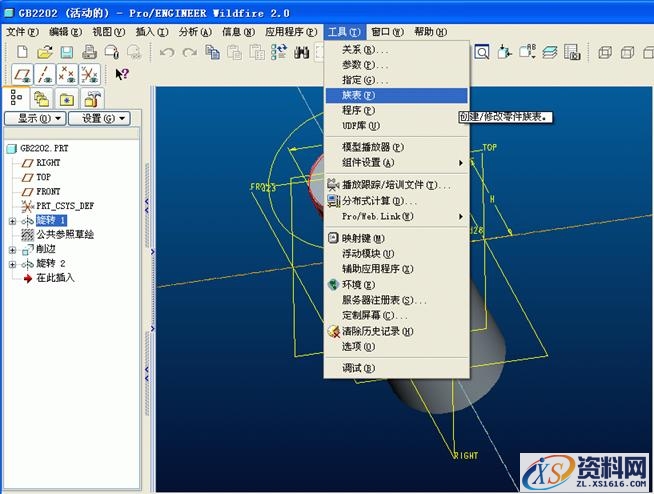Choose 映射键(M) menu entry

tap(396, 239)
